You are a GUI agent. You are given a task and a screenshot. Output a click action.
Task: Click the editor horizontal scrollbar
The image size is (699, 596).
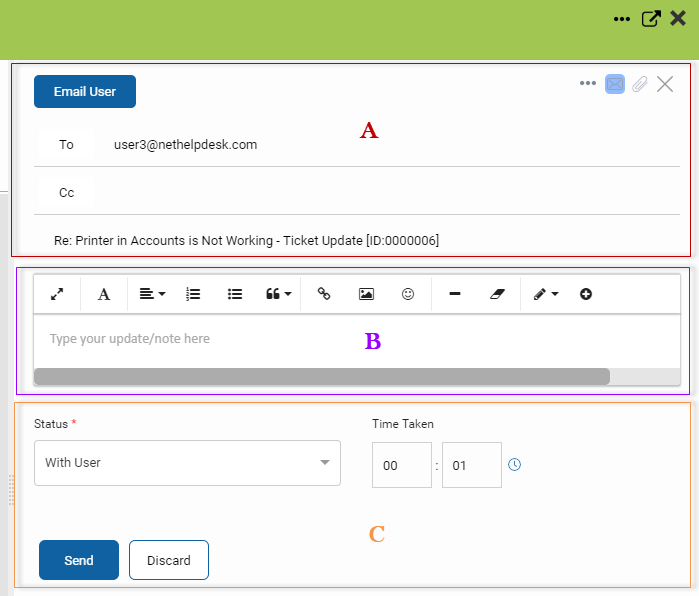click(x=322, y=377)
